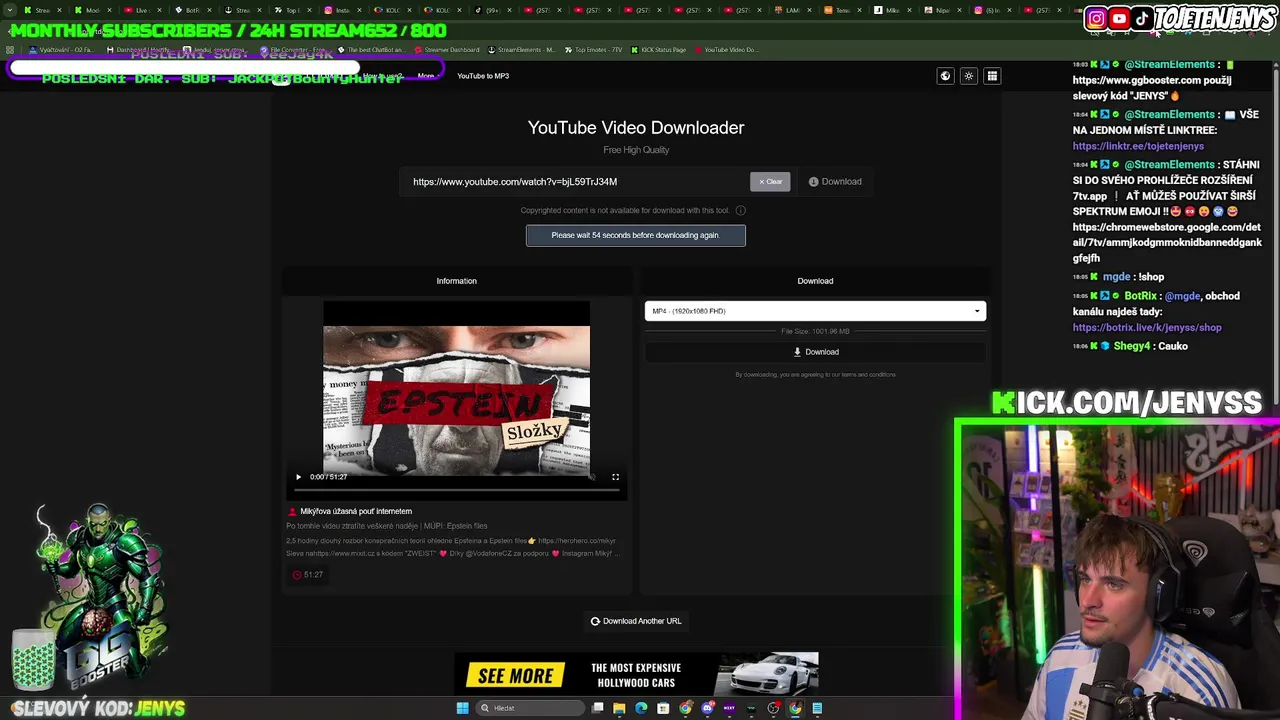Click the Hledat taskbar search box
This screenshot has height=720, width=1280.
point(530,708)
